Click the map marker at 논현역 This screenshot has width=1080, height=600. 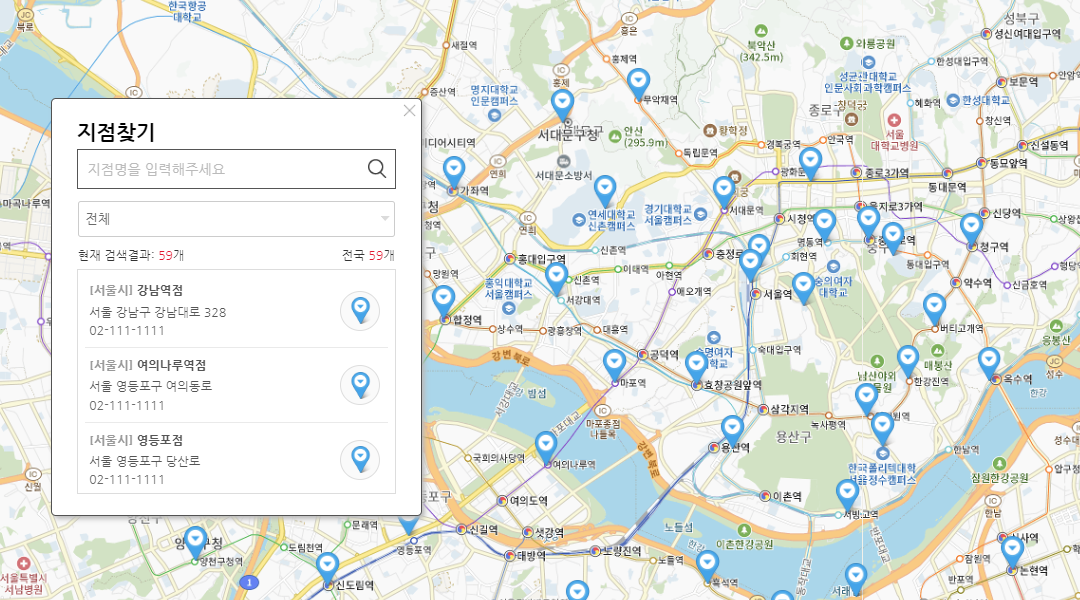coord(1012,552)
